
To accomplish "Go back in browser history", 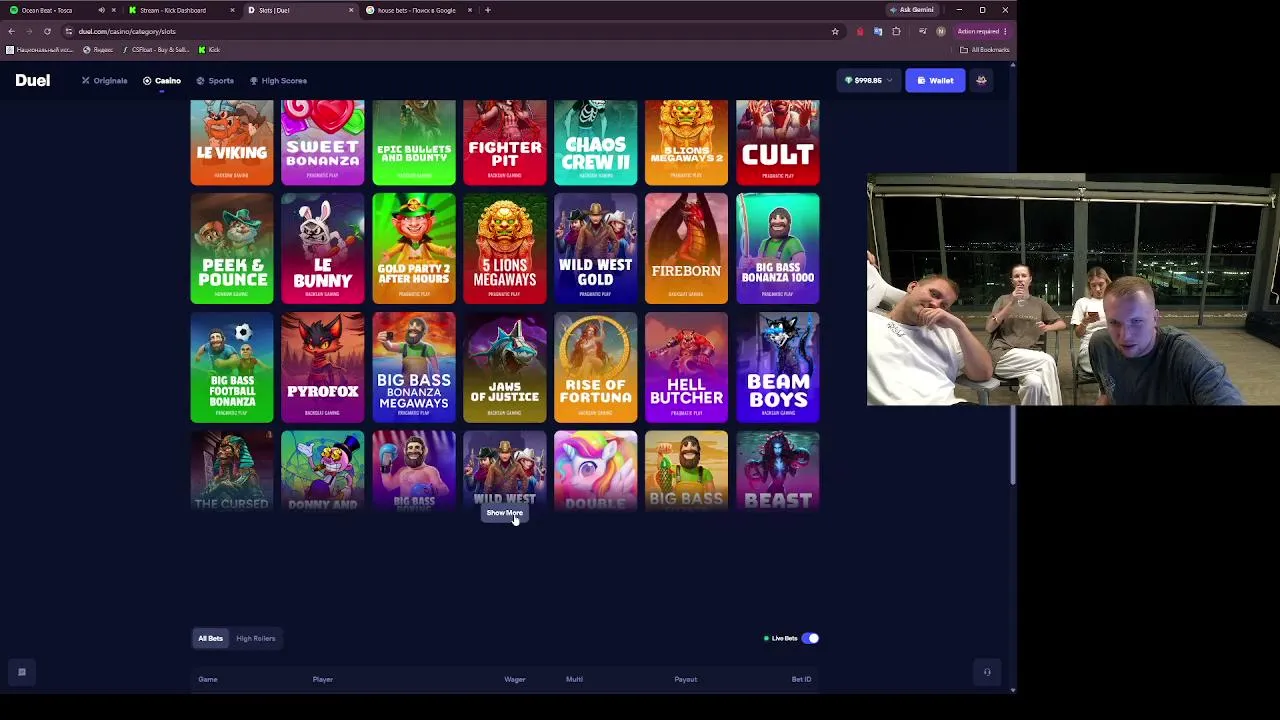I will pos(11,31).
